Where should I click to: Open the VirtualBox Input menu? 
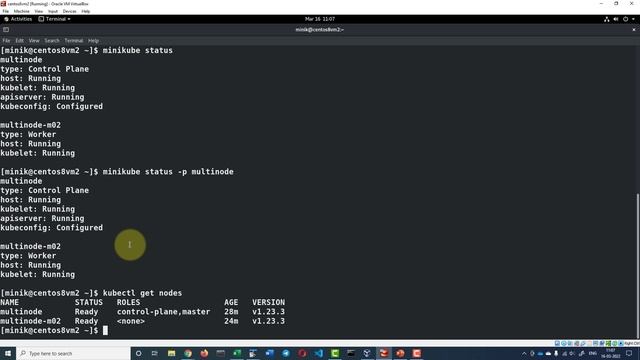[x=53, y=11]
